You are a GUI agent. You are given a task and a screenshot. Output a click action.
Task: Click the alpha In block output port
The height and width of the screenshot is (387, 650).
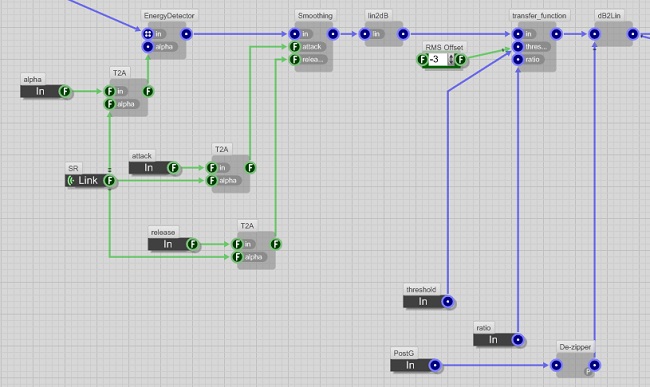[65, 91]
